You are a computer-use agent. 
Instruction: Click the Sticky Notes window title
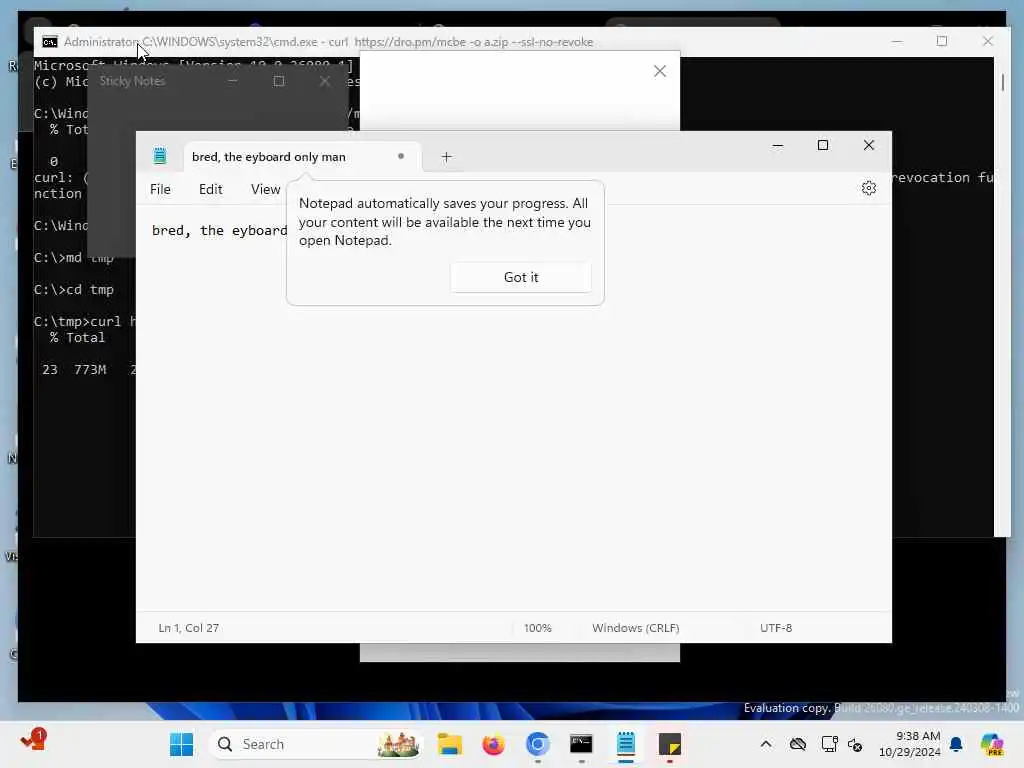coord(132,81)
